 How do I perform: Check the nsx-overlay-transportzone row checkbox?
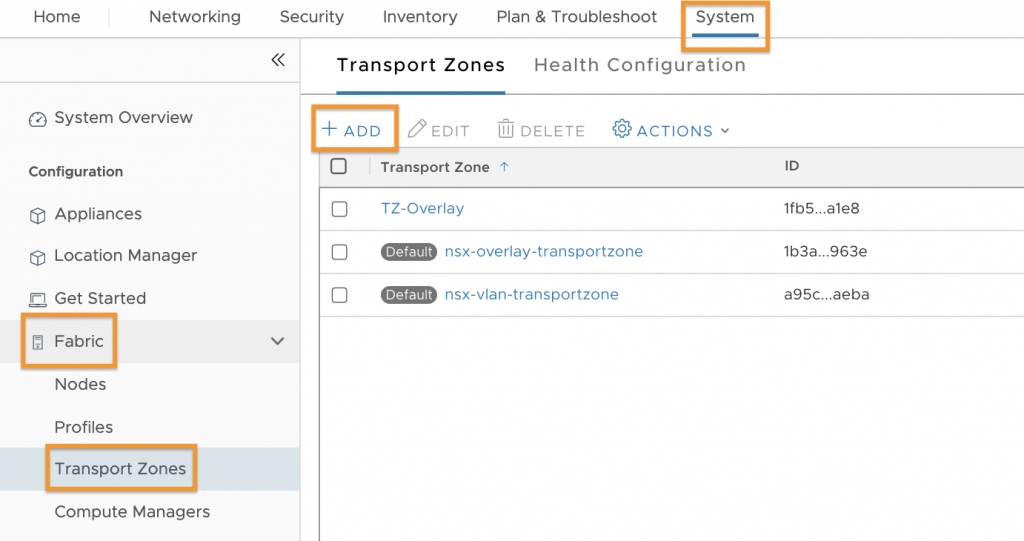point(340,252)
